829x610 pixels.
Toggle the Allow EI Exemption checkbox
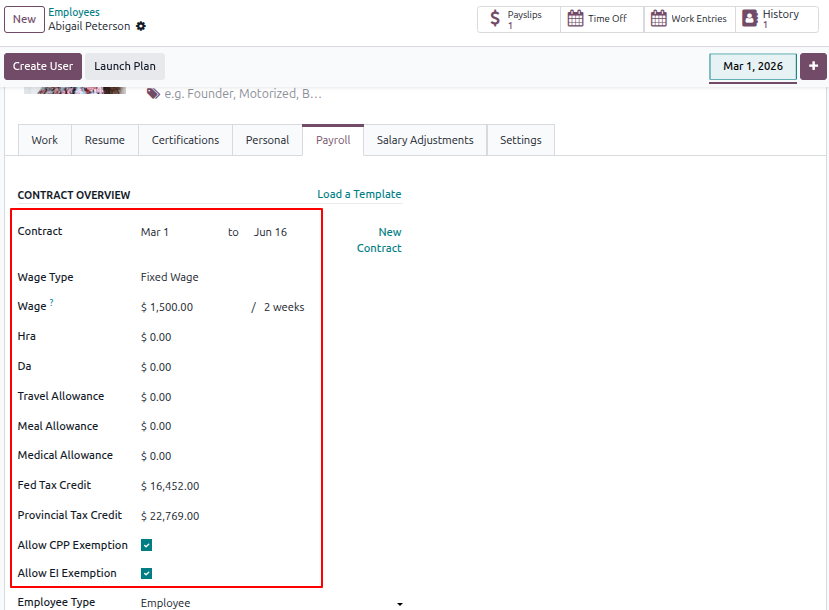pos(146,573)
